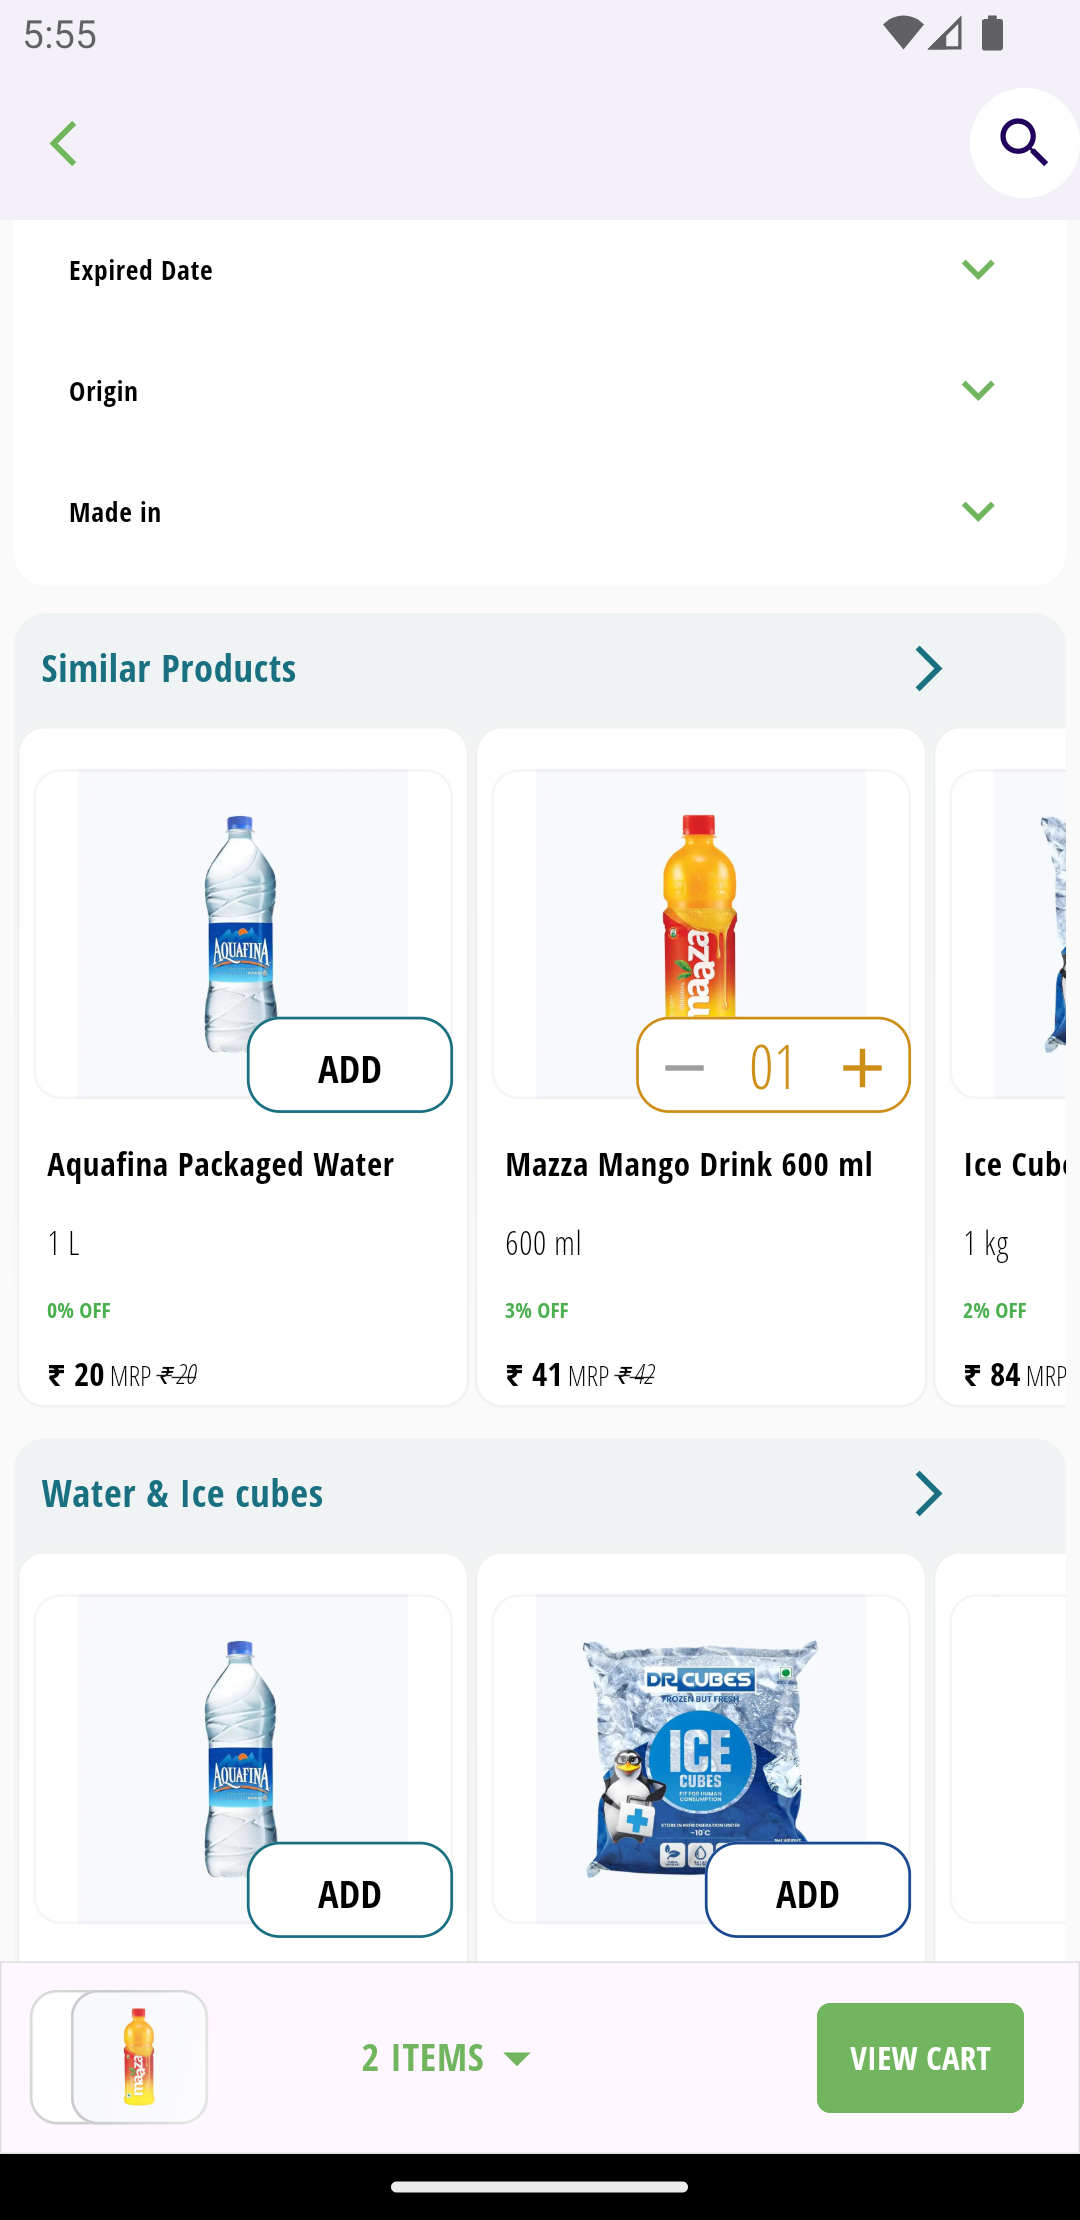The image size is (1080, 2220).
Task: Select the Similar Products heading
Action: 169,669
